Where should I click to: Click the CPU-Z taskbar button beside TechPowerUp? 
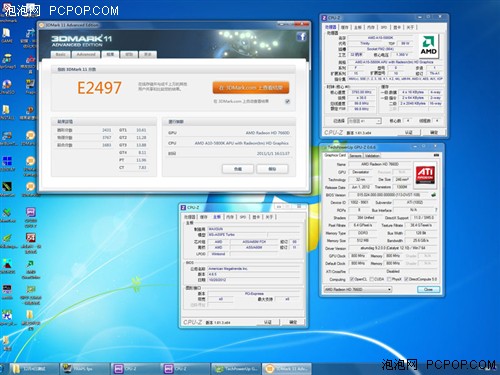tap(186, 369)
